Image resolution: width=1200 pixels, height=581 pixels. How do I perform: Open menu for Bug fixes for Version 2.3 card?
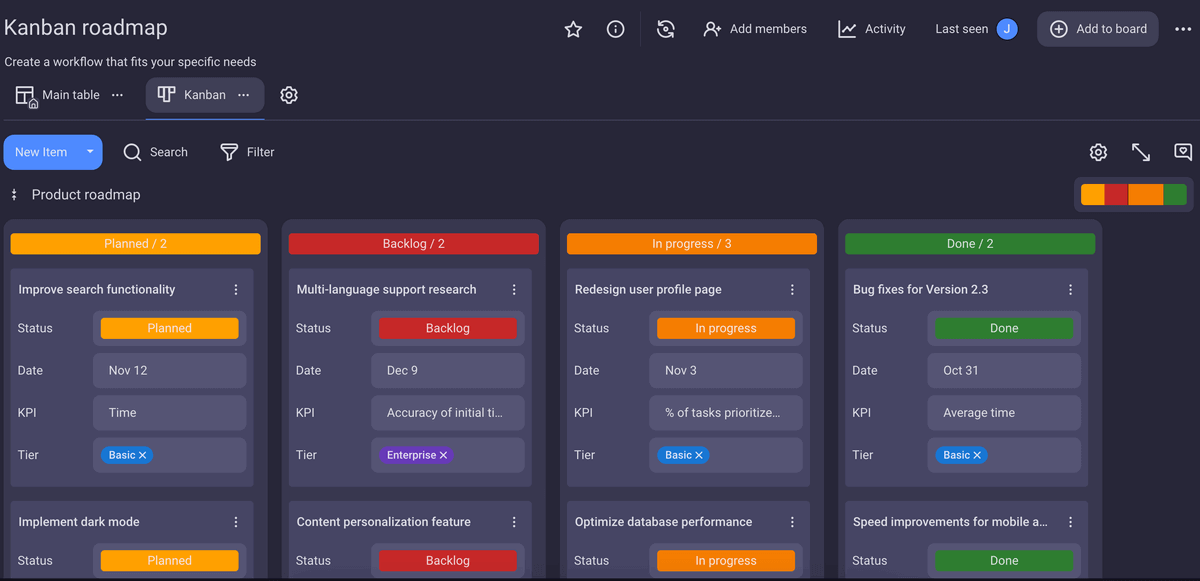pos(1070,290)
